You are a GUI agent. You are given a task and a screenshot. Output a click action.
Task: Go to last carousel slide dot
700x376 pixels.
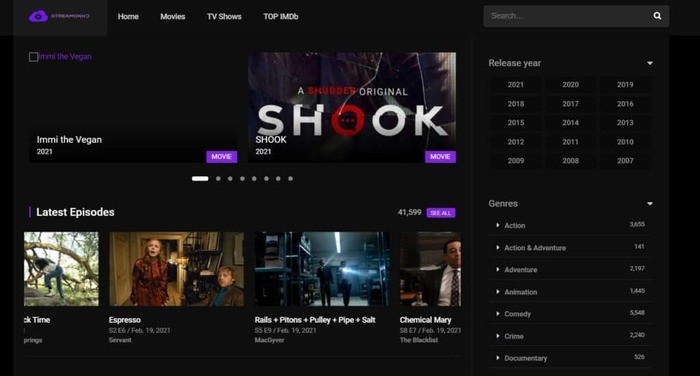coord(290,179)
